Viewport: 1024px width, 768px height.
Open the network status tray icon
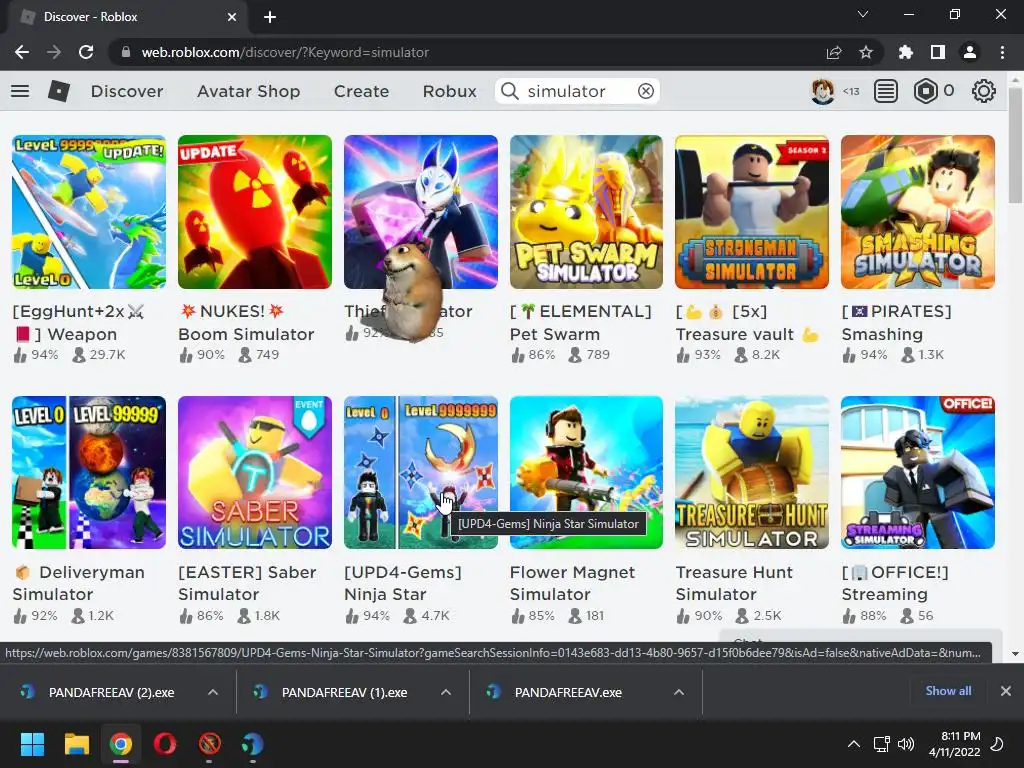[x=882, y=744]
